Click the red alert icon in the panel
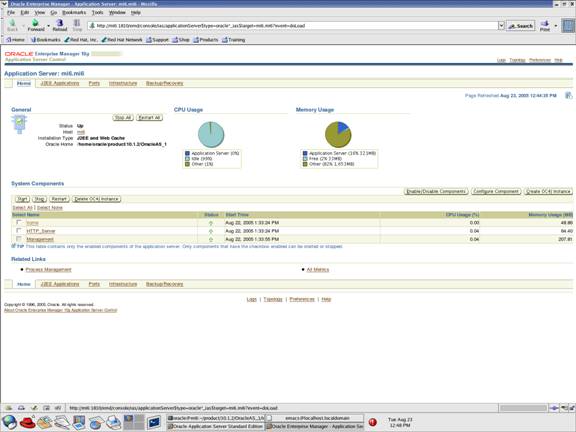576x432 pixels. [x=372, y=422]
